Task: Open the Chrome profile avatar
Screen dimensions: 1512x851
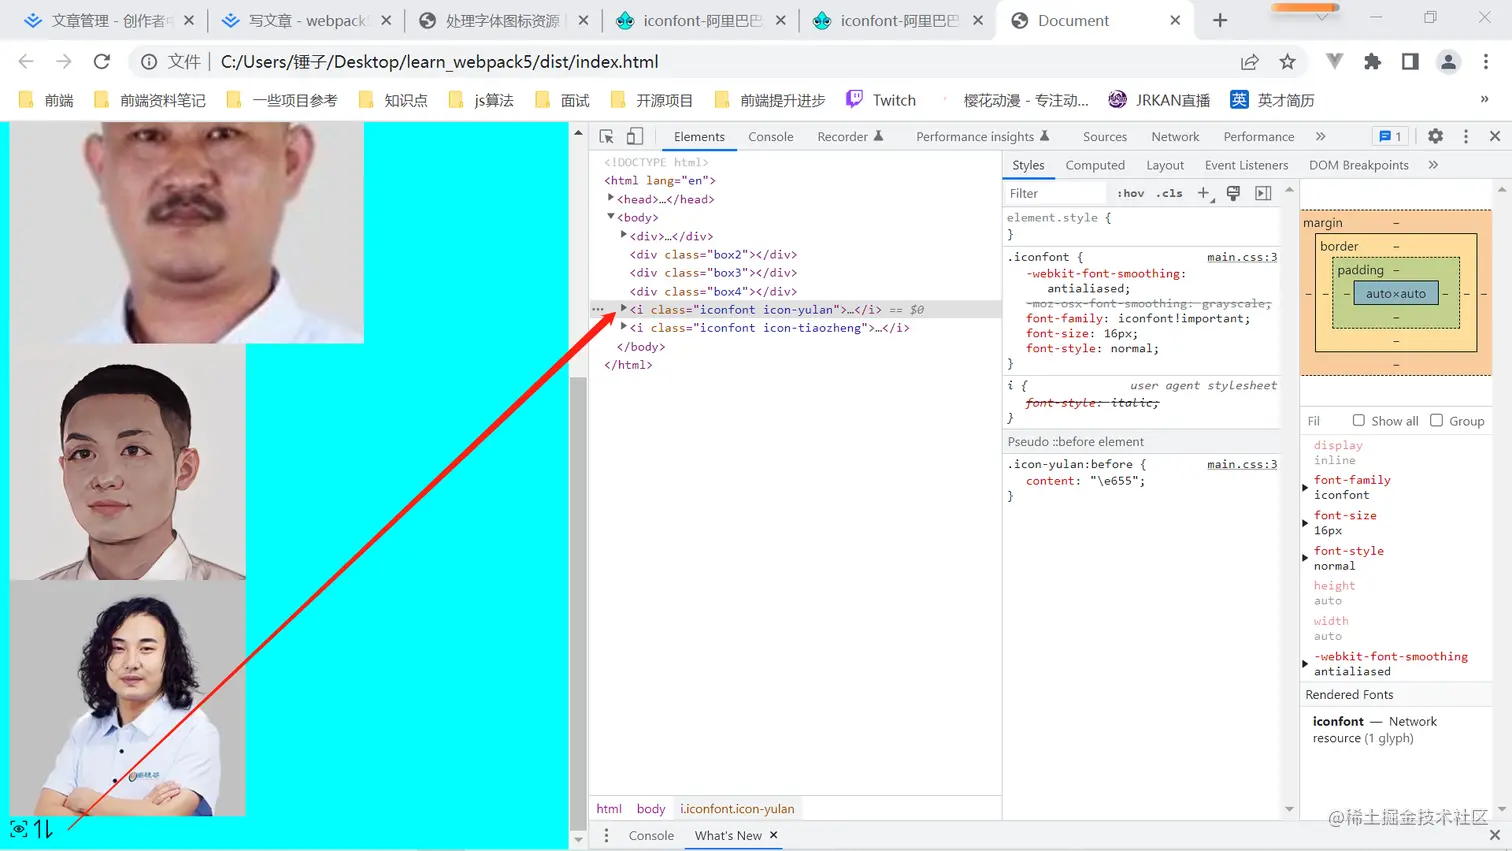Action: [x=1448, y=62]
